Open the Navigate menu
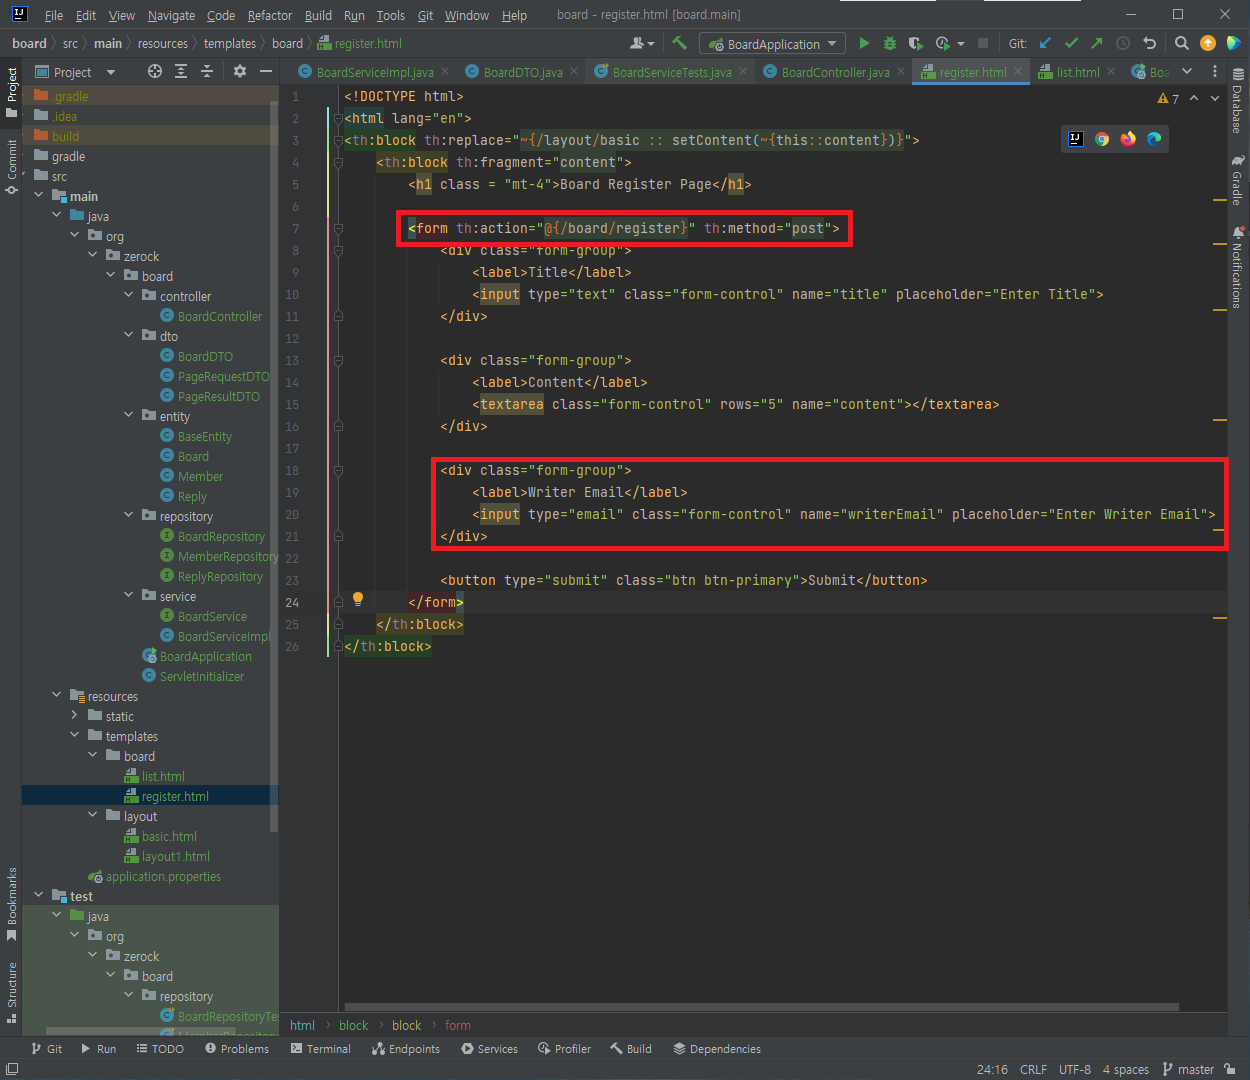This screenshot has width=1250, height=1080. (x=171, y=15)
